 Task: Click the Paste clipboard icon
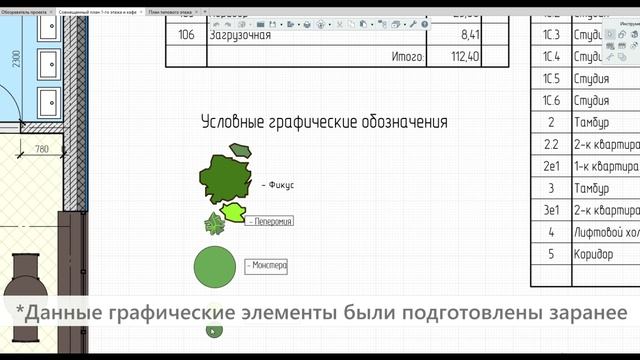[x=363, y=24]
